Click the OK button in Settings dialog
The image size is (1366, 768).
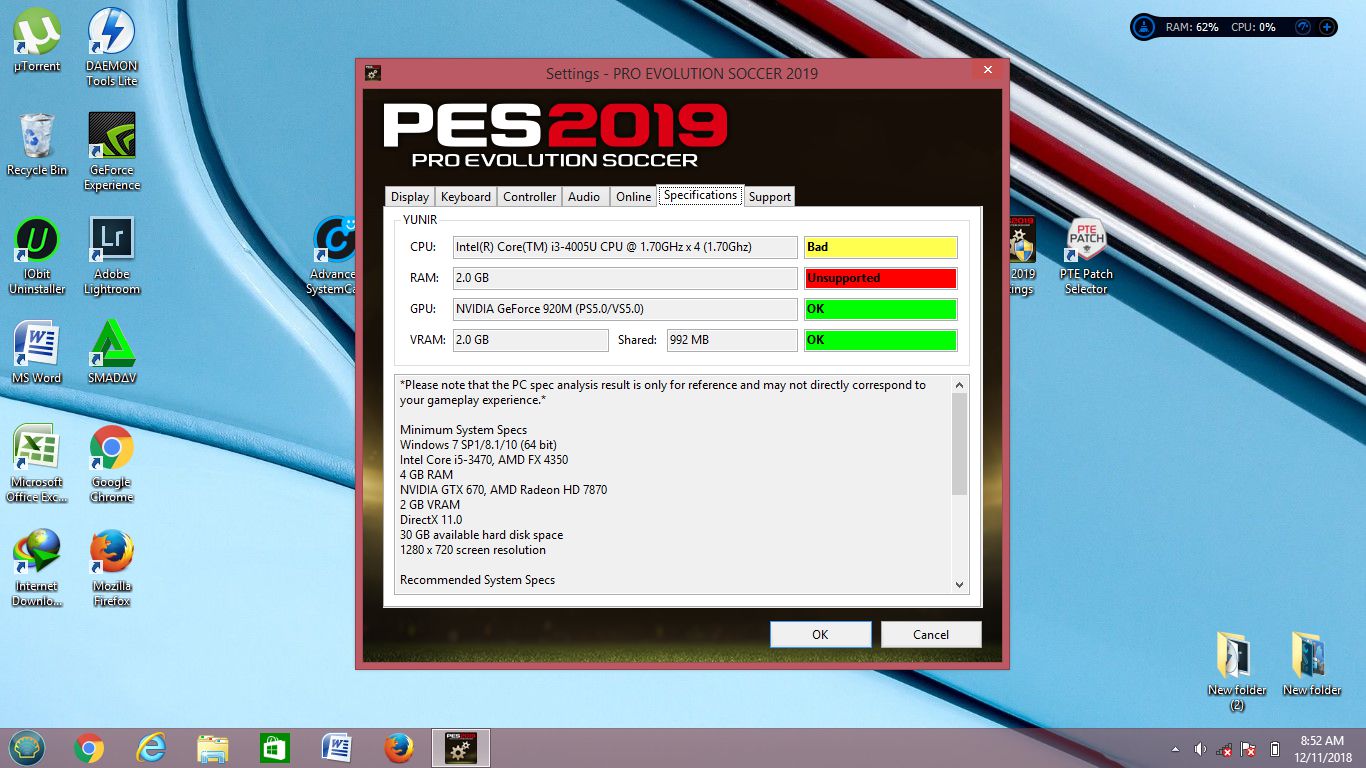coord(820,634)
